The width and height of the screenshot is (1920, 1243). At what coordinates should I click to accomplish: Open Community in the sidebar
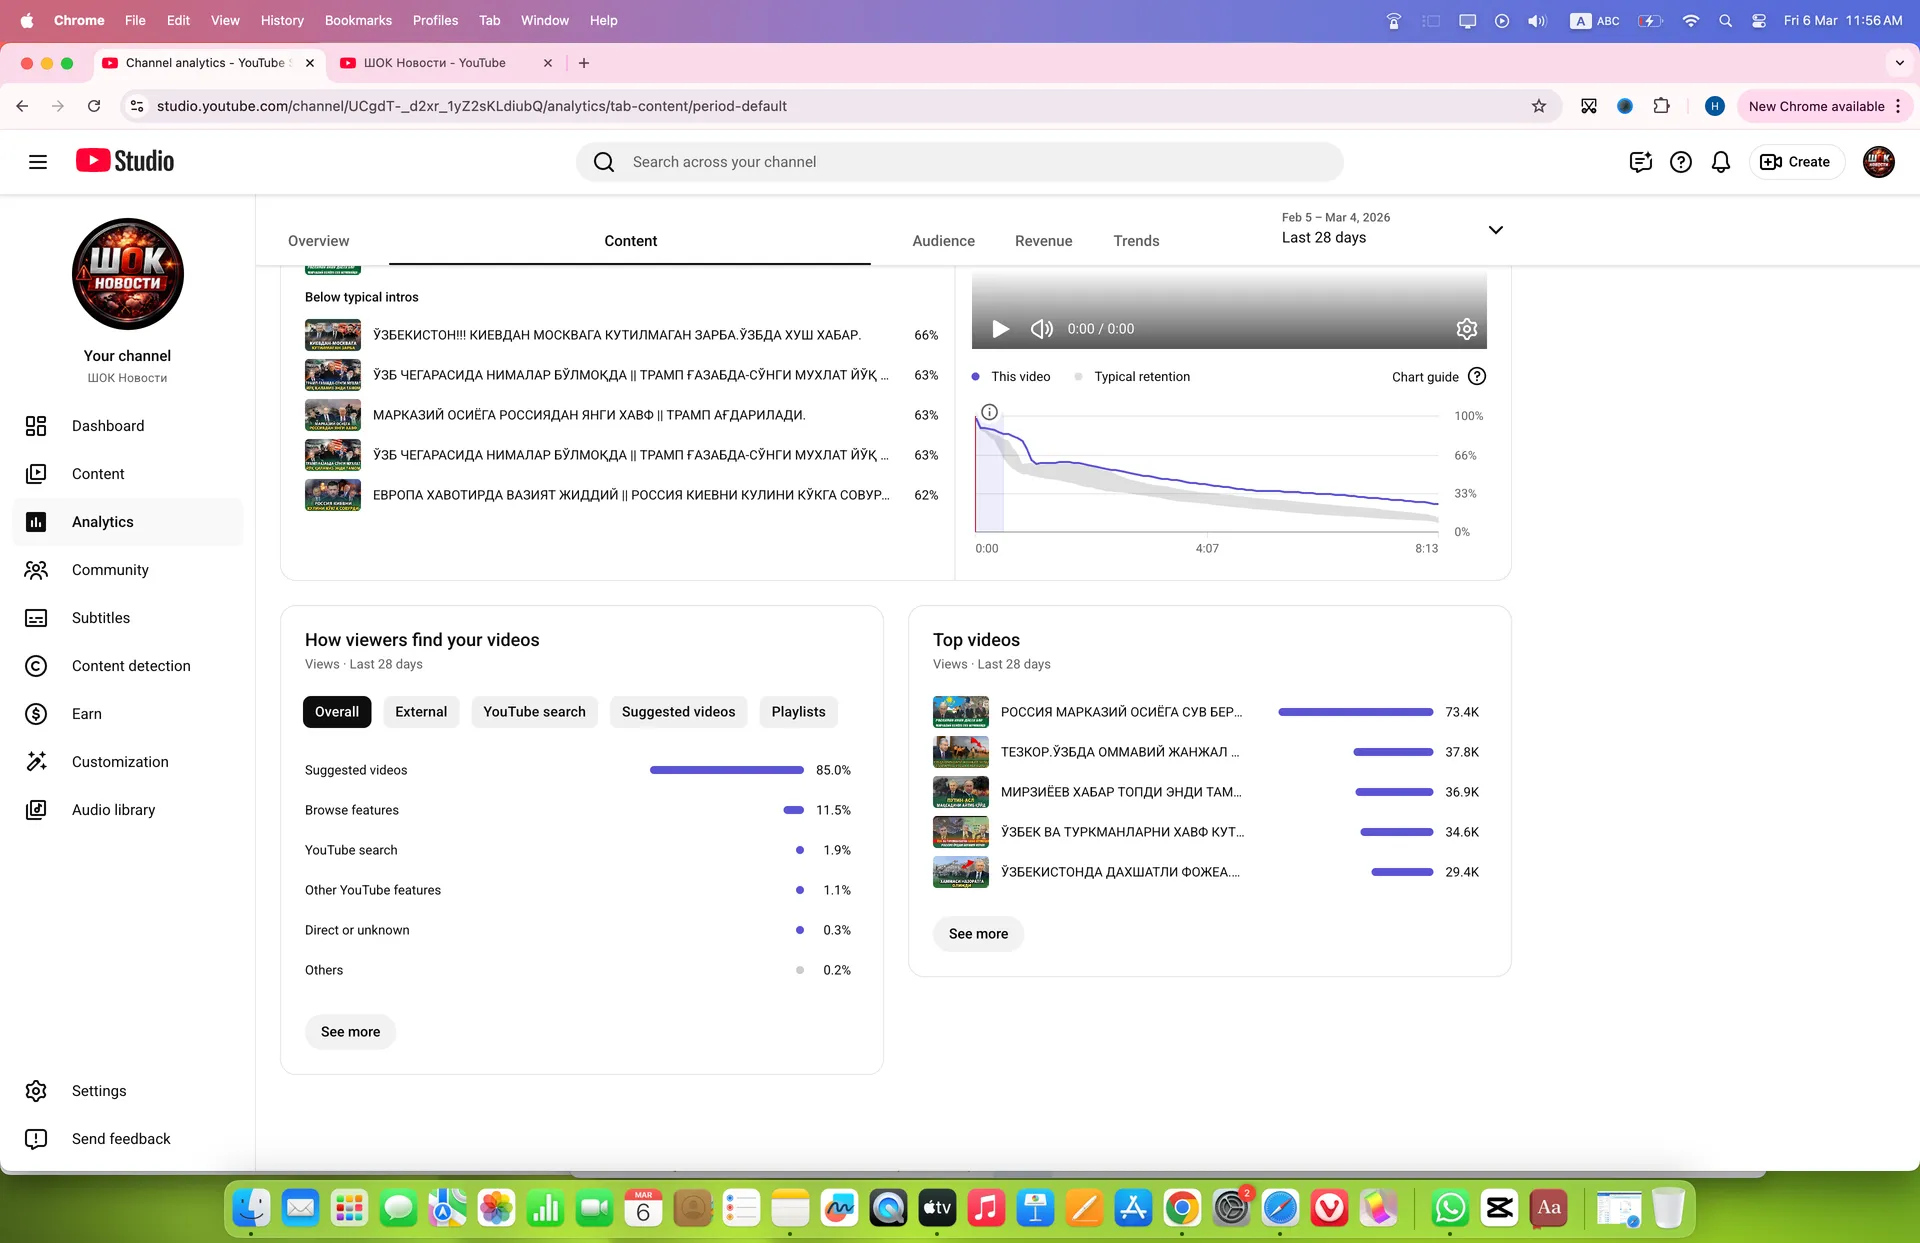pyautogui.click(x=128, y=570)
